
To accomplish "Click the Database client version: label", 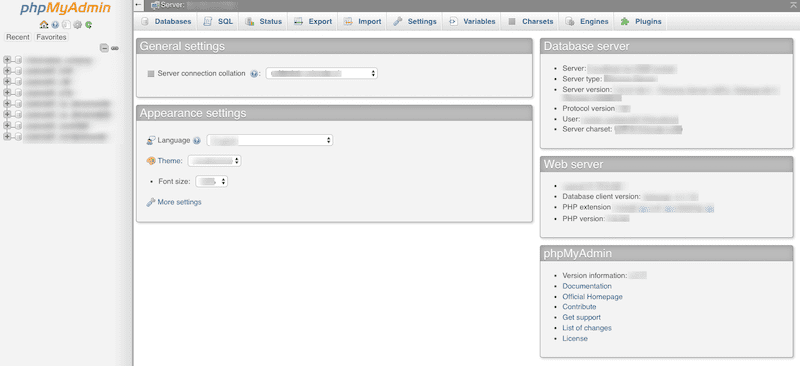I will coord(601,197).
